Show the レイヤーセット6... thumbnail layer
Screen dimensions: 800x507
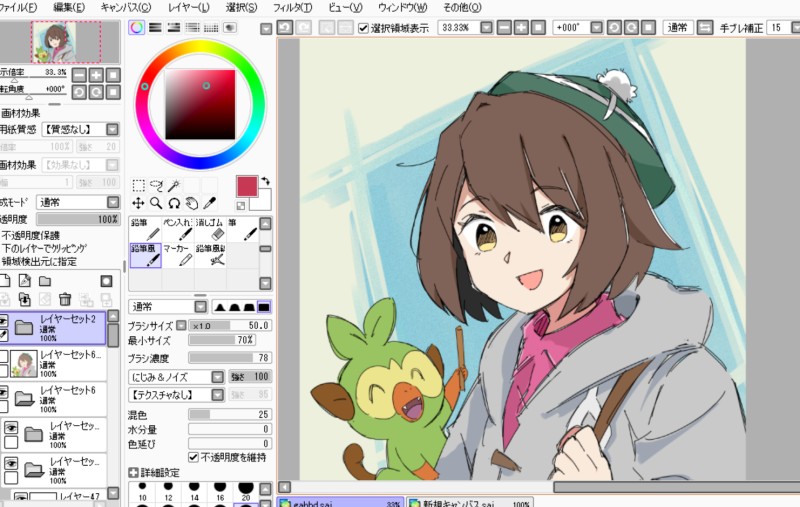coord(4,356)
